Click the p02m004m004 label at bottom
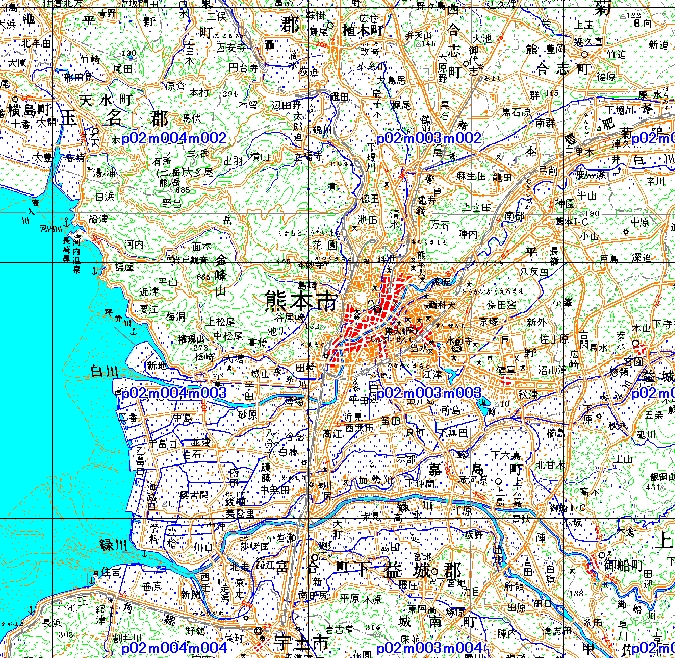This screenshot has width=675, height=658. click(173, 649)
